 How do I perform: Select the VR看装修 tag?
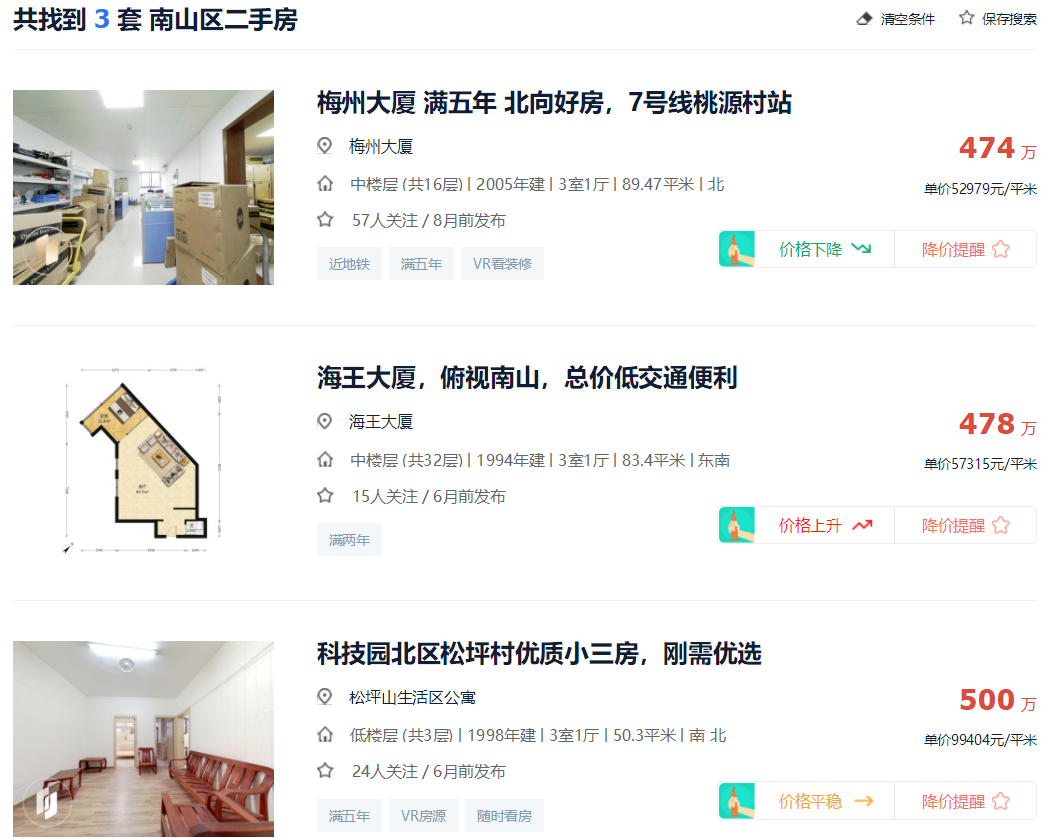pyautogui.click(x=502, y=264)
